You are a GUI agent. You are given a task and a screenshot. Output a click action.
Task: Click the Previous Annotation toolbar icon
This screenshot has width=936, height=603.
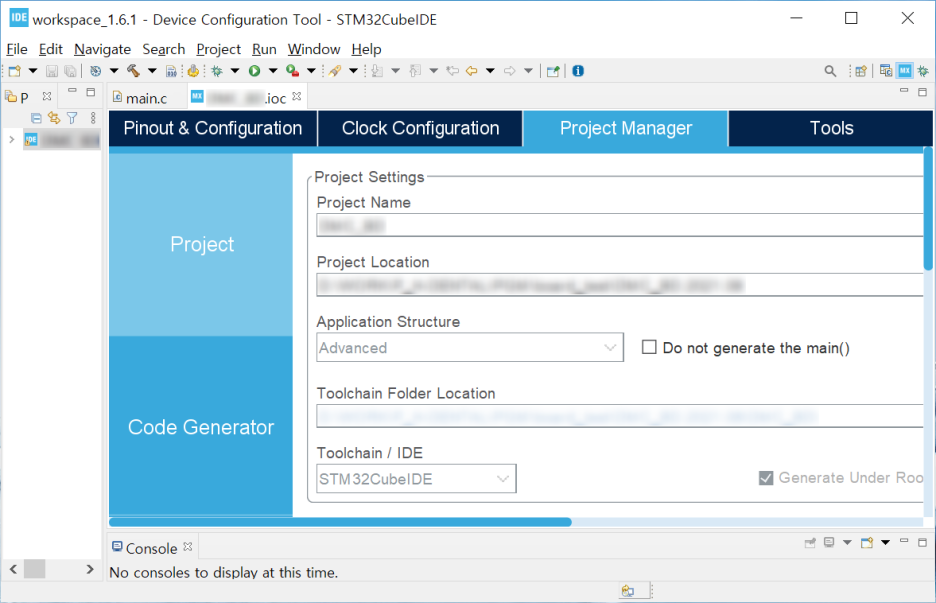point(415,71)
